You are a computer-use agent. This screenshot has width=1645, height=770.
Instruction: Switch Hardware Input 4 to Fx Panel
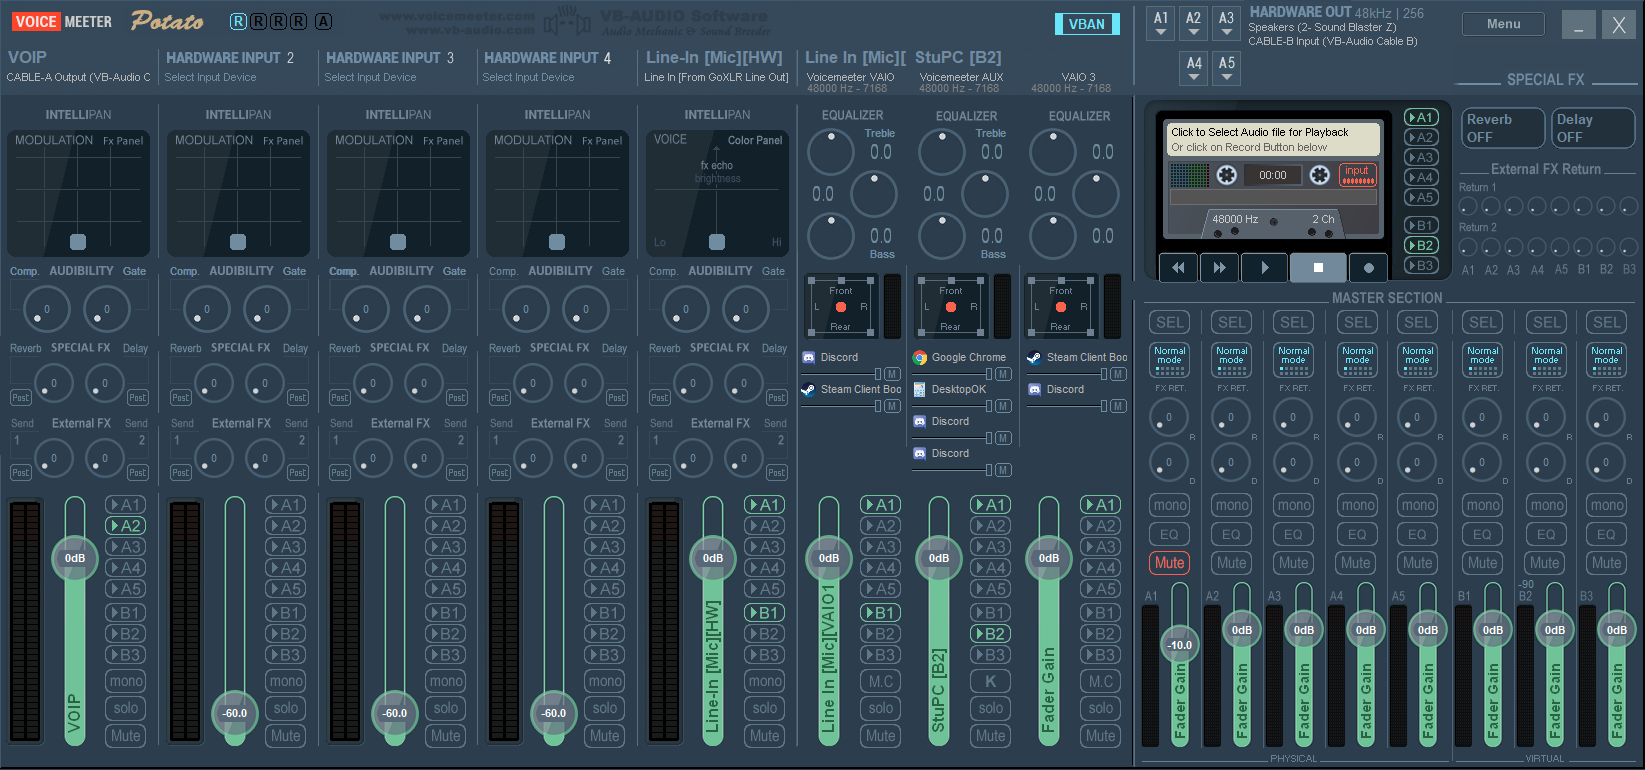point(602,141)
